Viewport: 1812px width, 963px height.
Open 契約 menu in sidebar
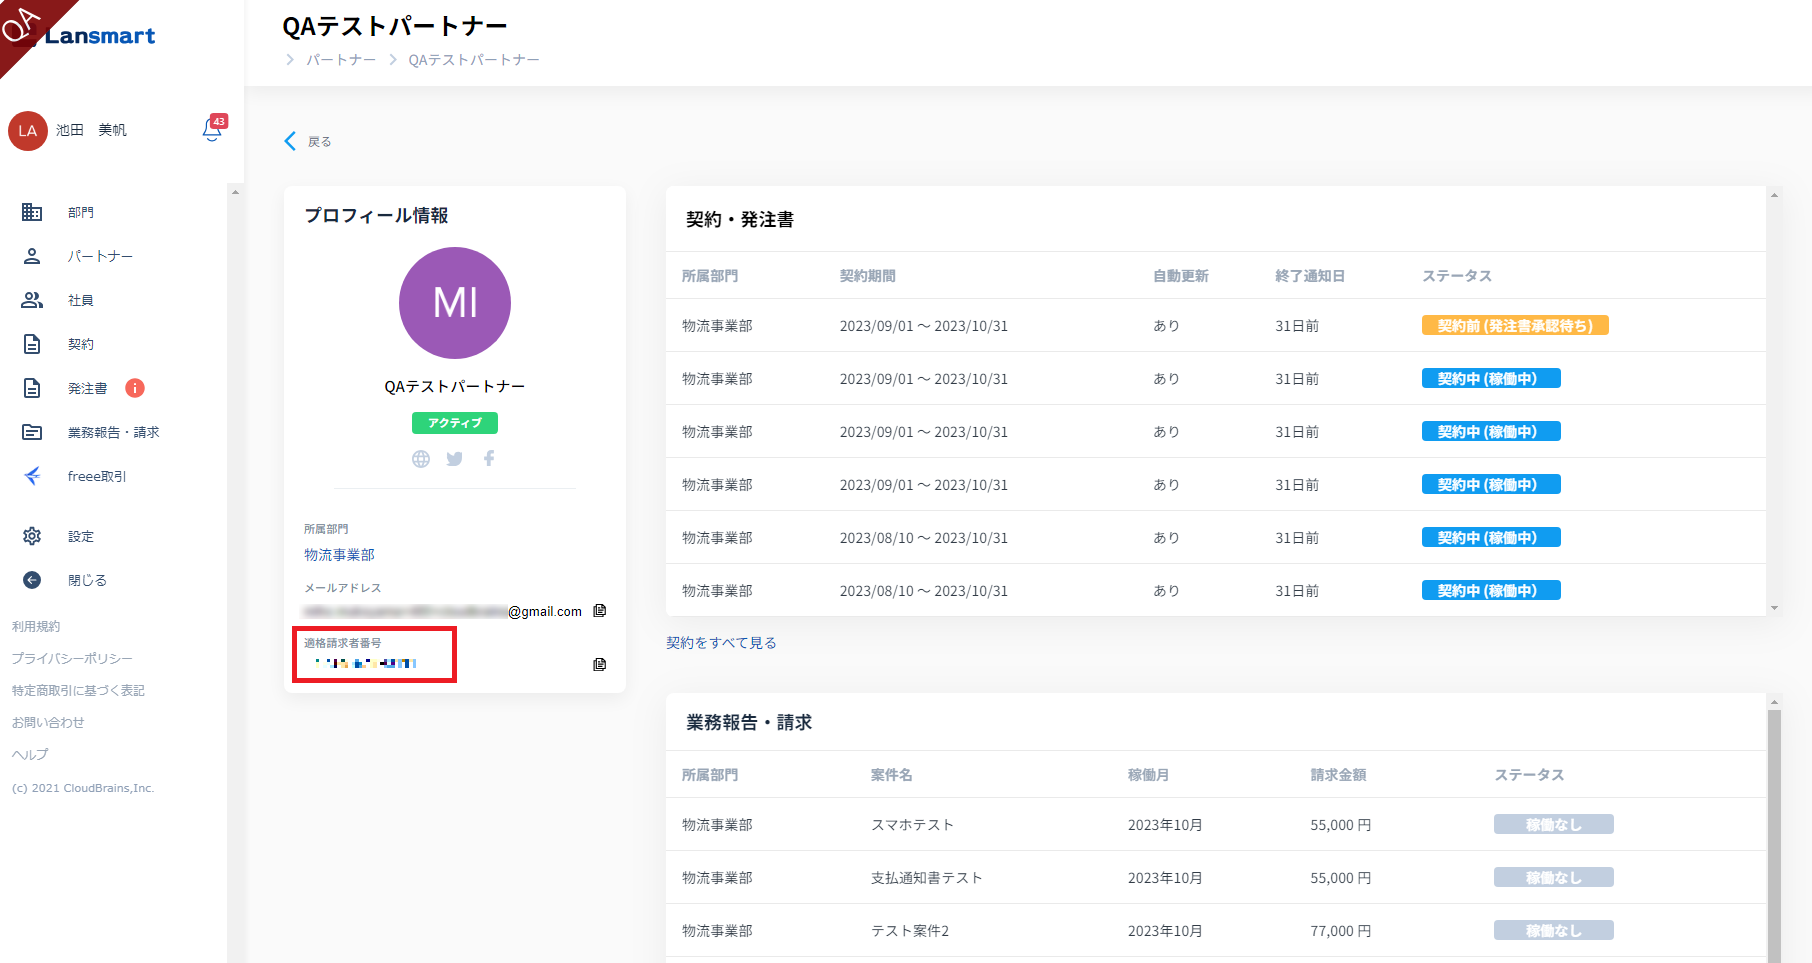click(x=81, y=345)
